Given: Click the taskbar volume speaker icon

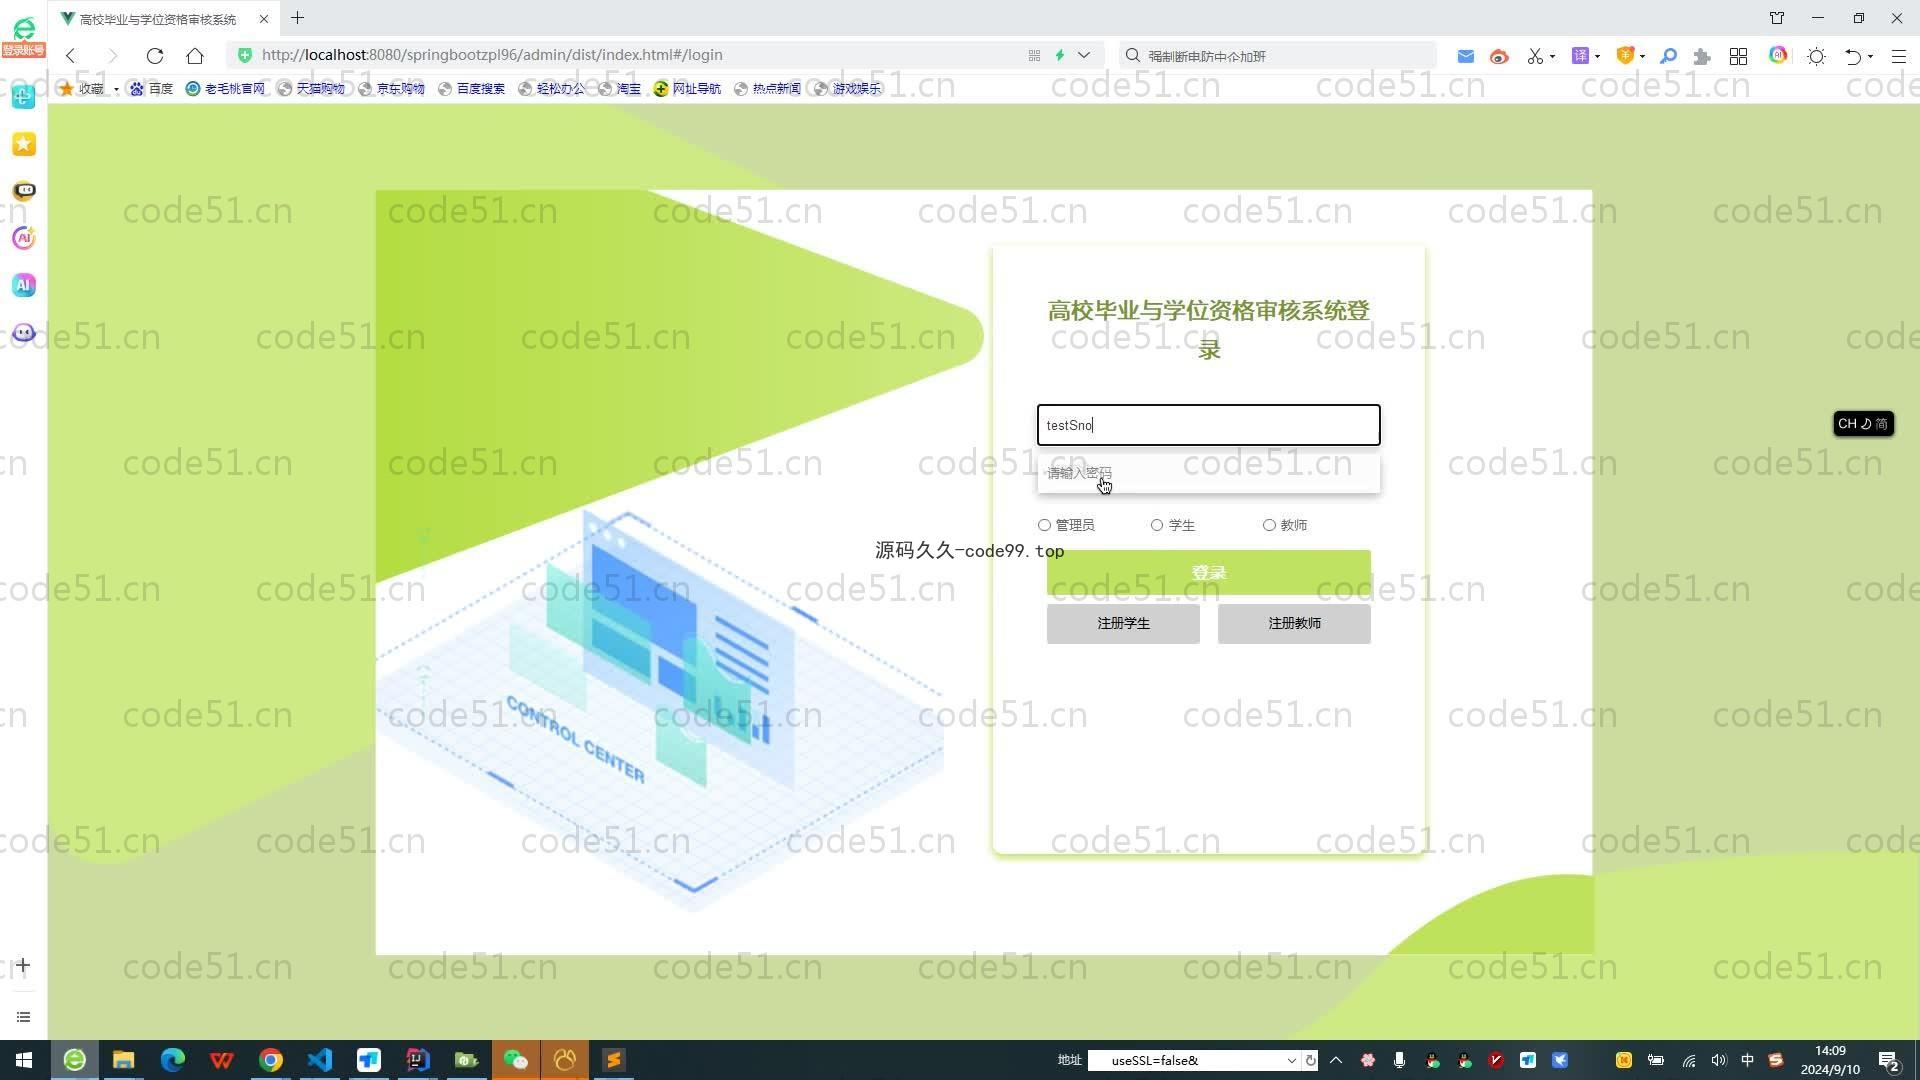Looking at the screenshot, I should 1718,1060.
